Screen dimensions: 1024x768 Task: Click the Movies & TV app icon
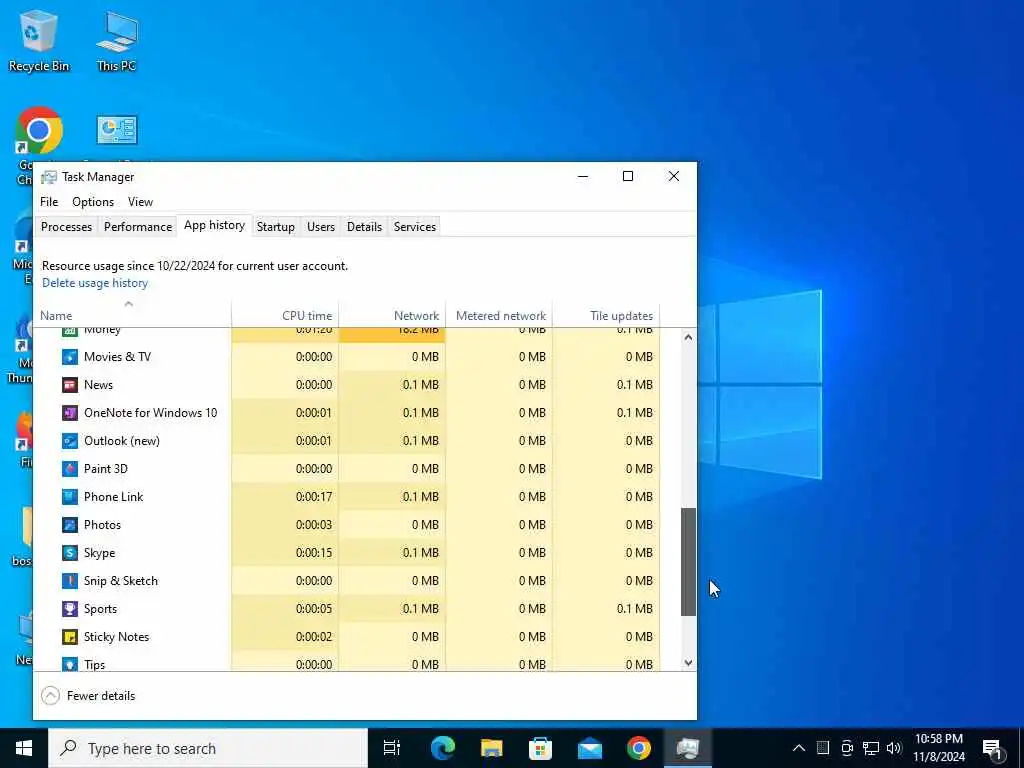click(x=70, y=357)
